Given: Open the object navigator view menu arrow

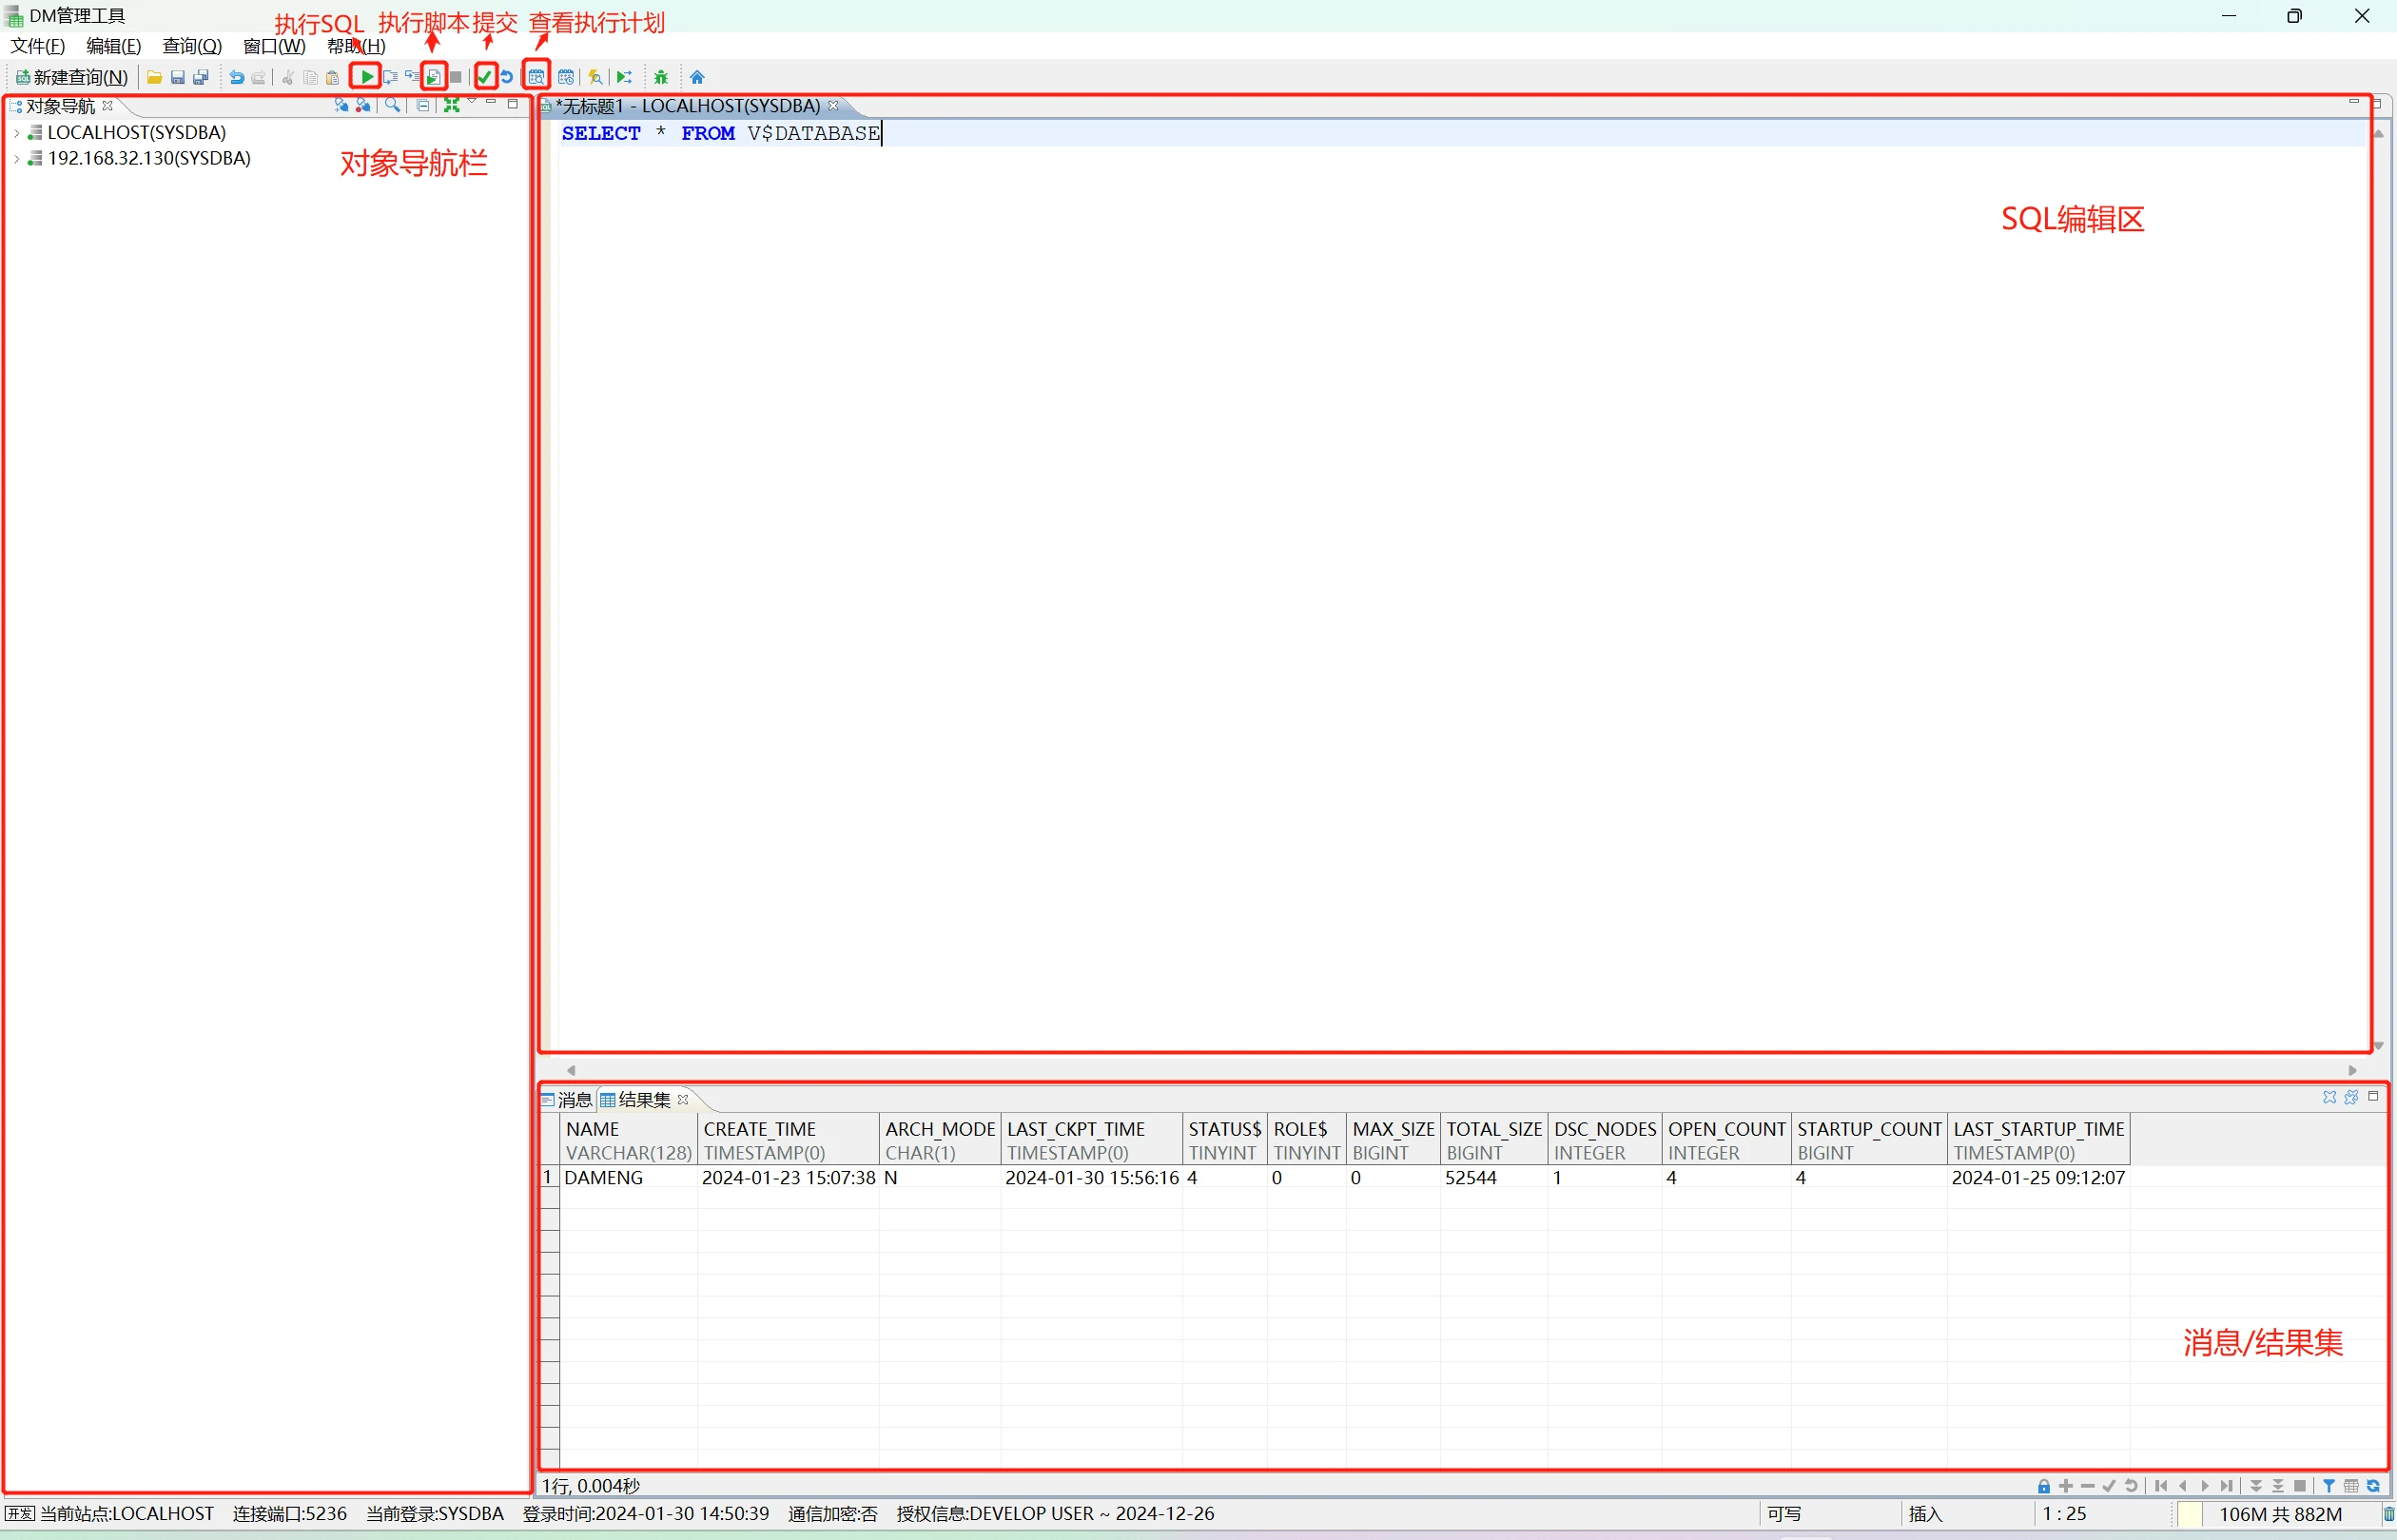Looking at the screenshot, I should point(472,102).
